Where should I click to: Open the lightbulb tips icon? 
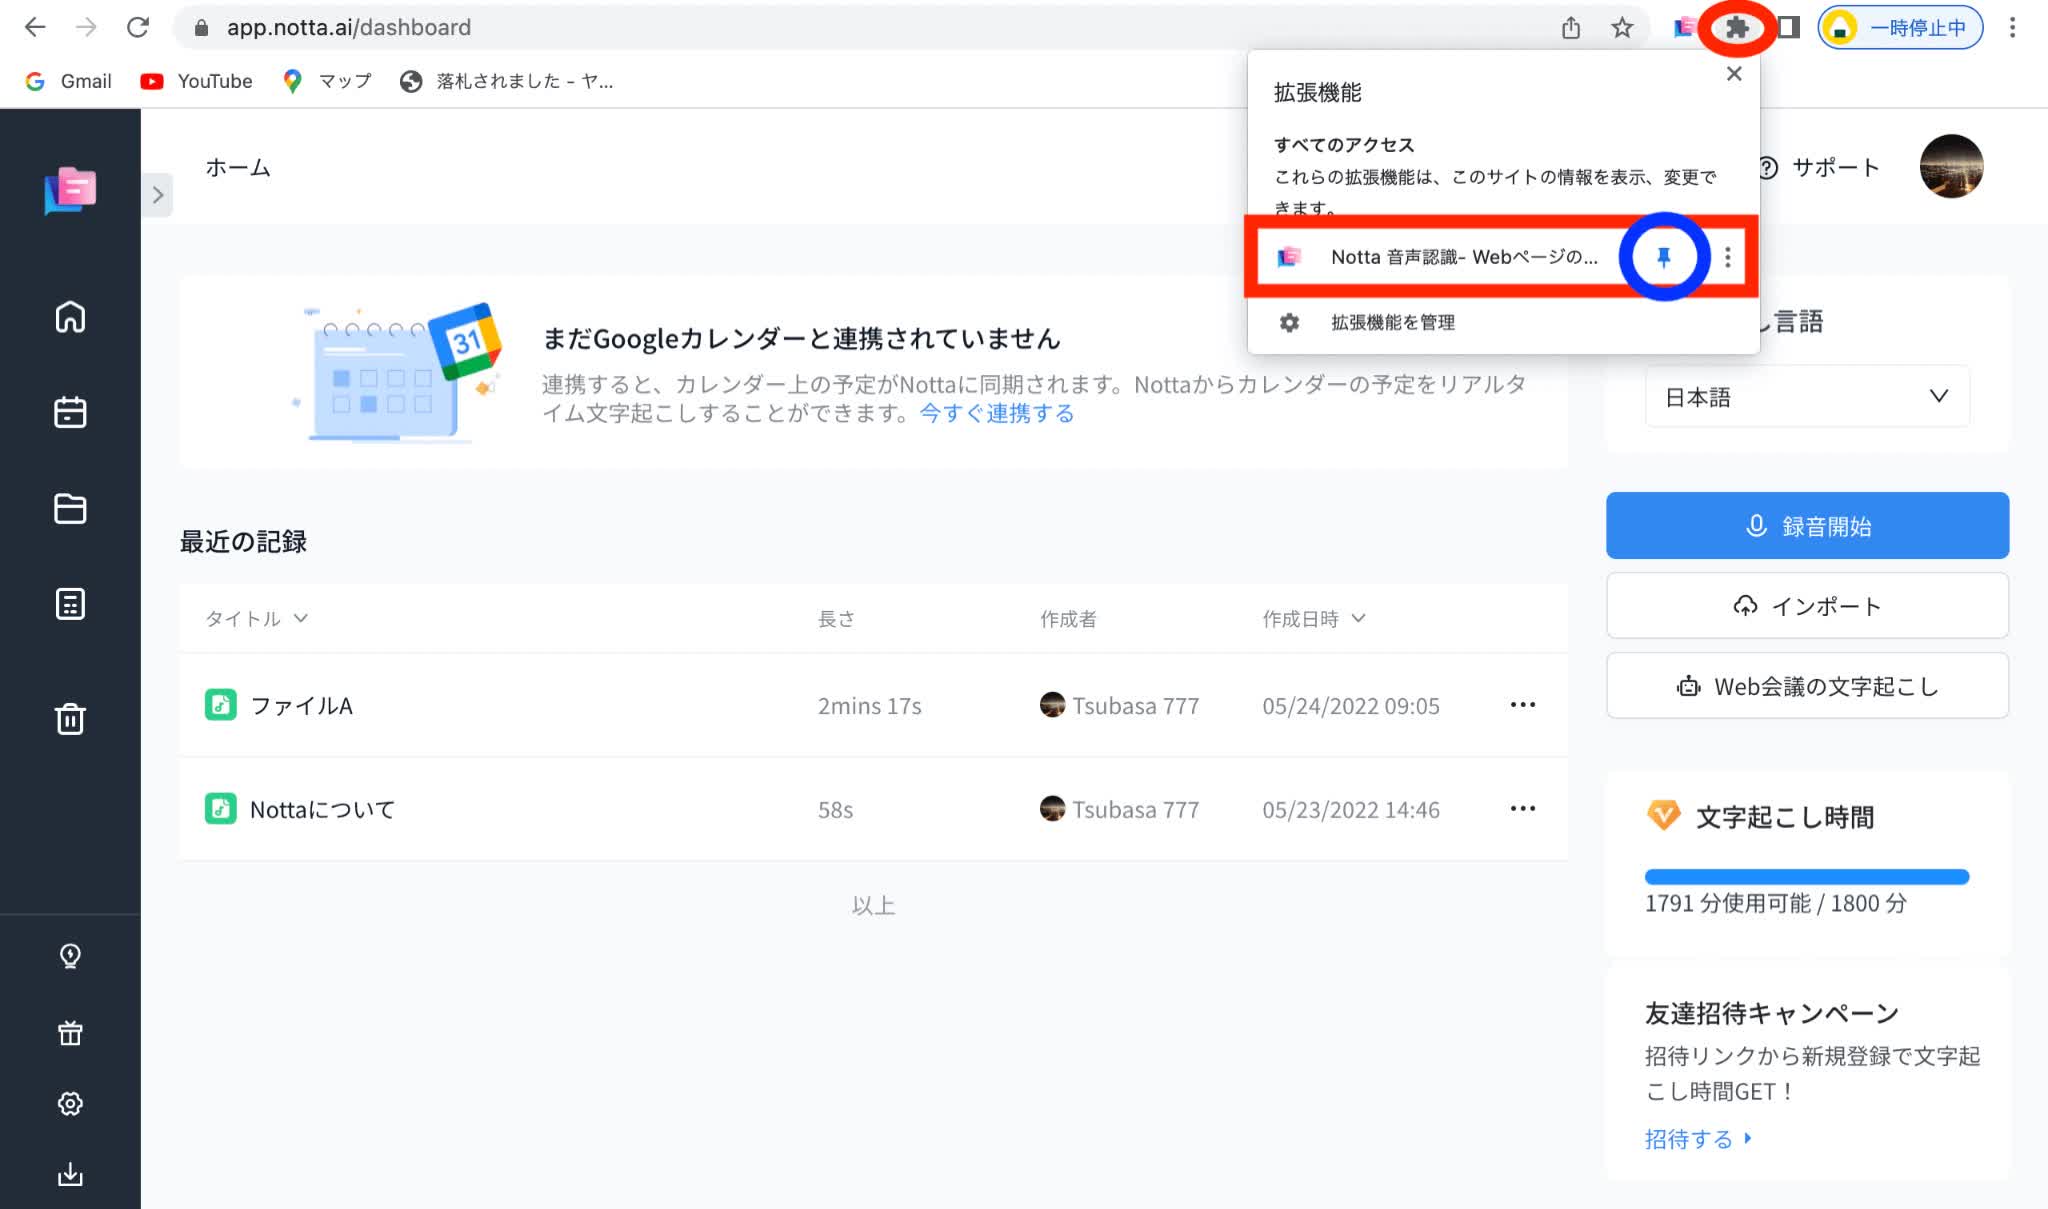pyautogui.click(x=70, y=956)
